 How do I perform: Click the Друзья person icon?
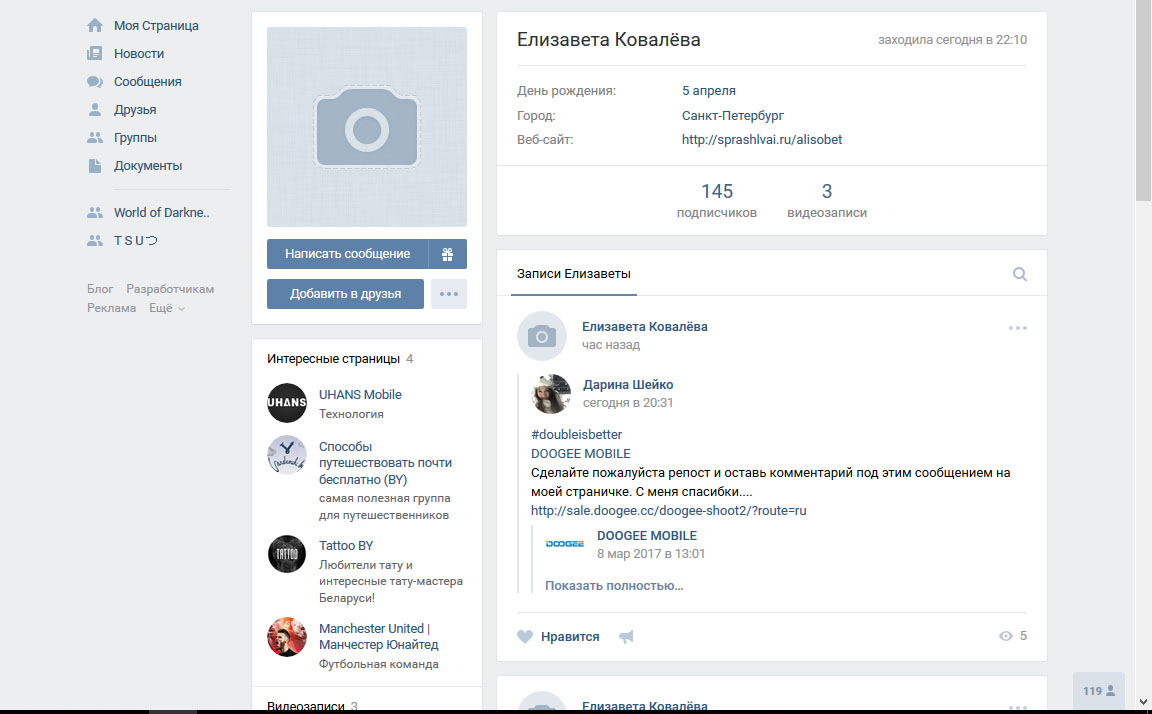95,109
